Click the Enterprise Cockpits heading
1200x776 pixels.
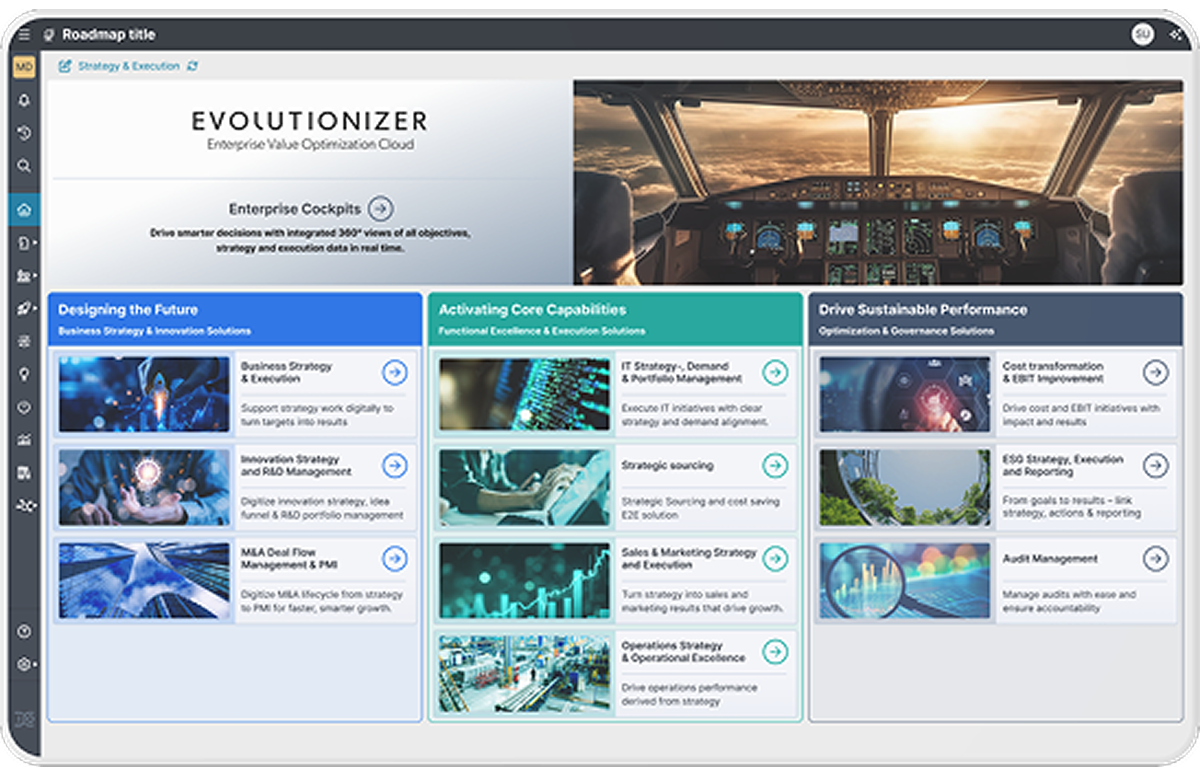click(294, 209)
